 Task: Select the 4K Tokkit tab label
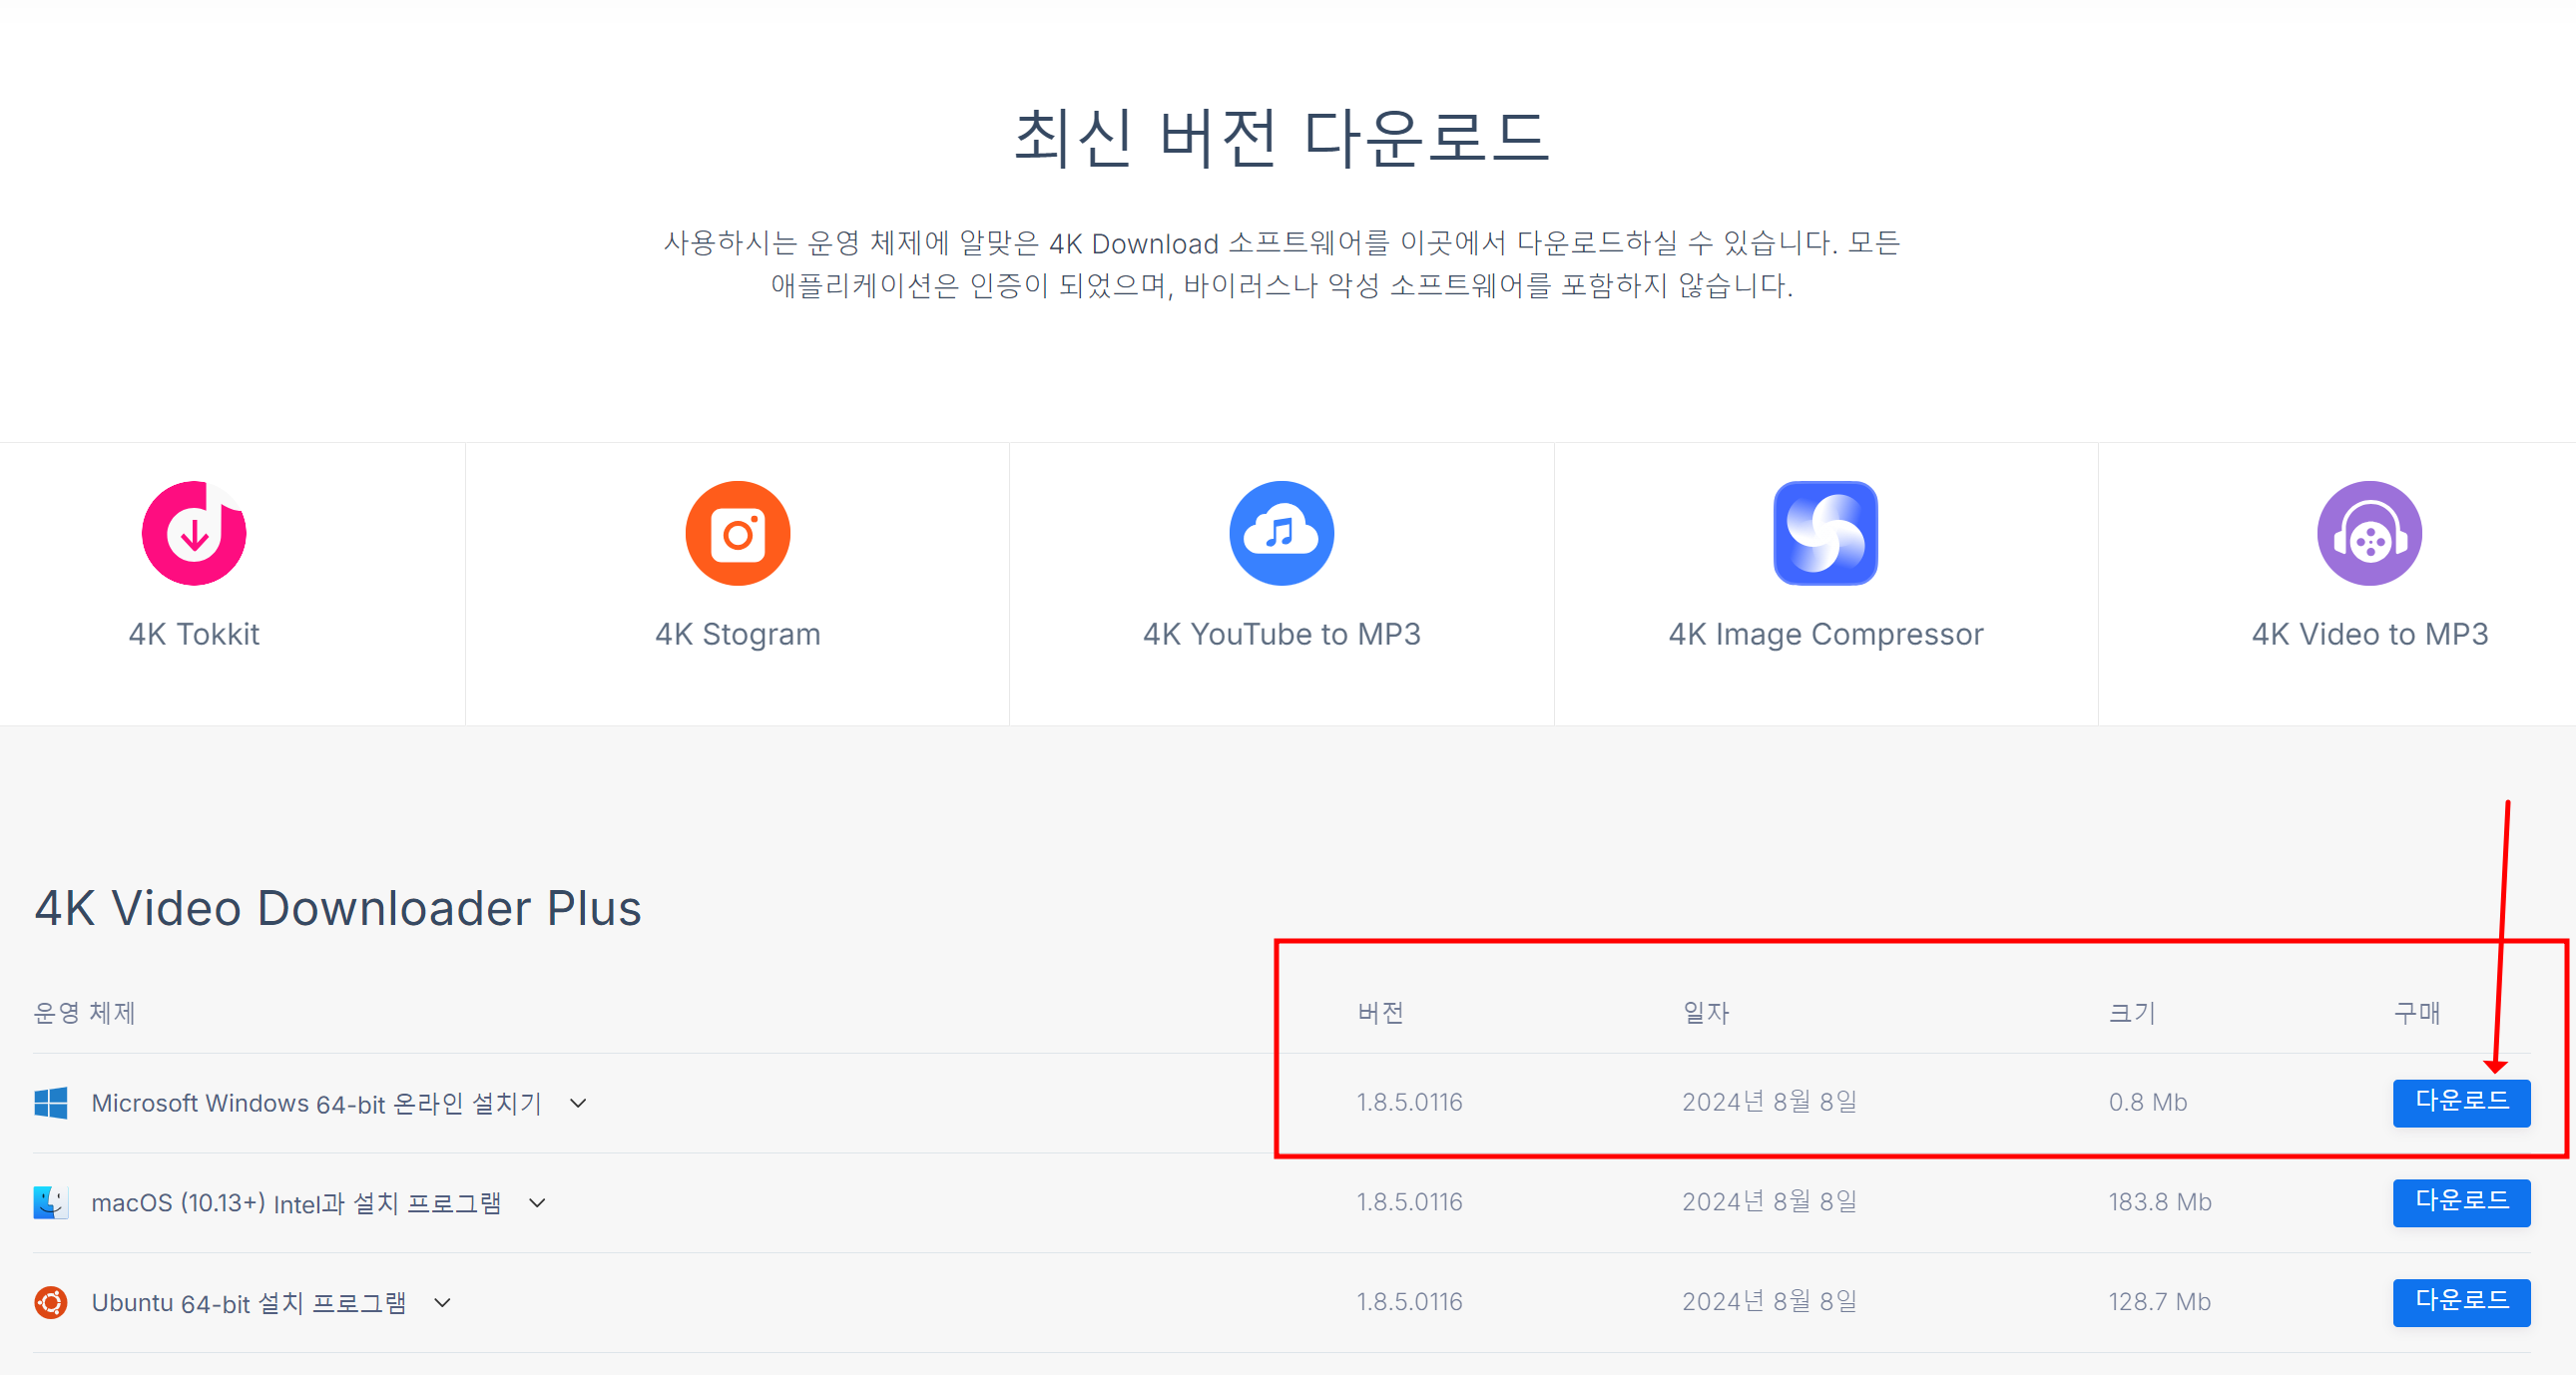[x=193, y=633]
